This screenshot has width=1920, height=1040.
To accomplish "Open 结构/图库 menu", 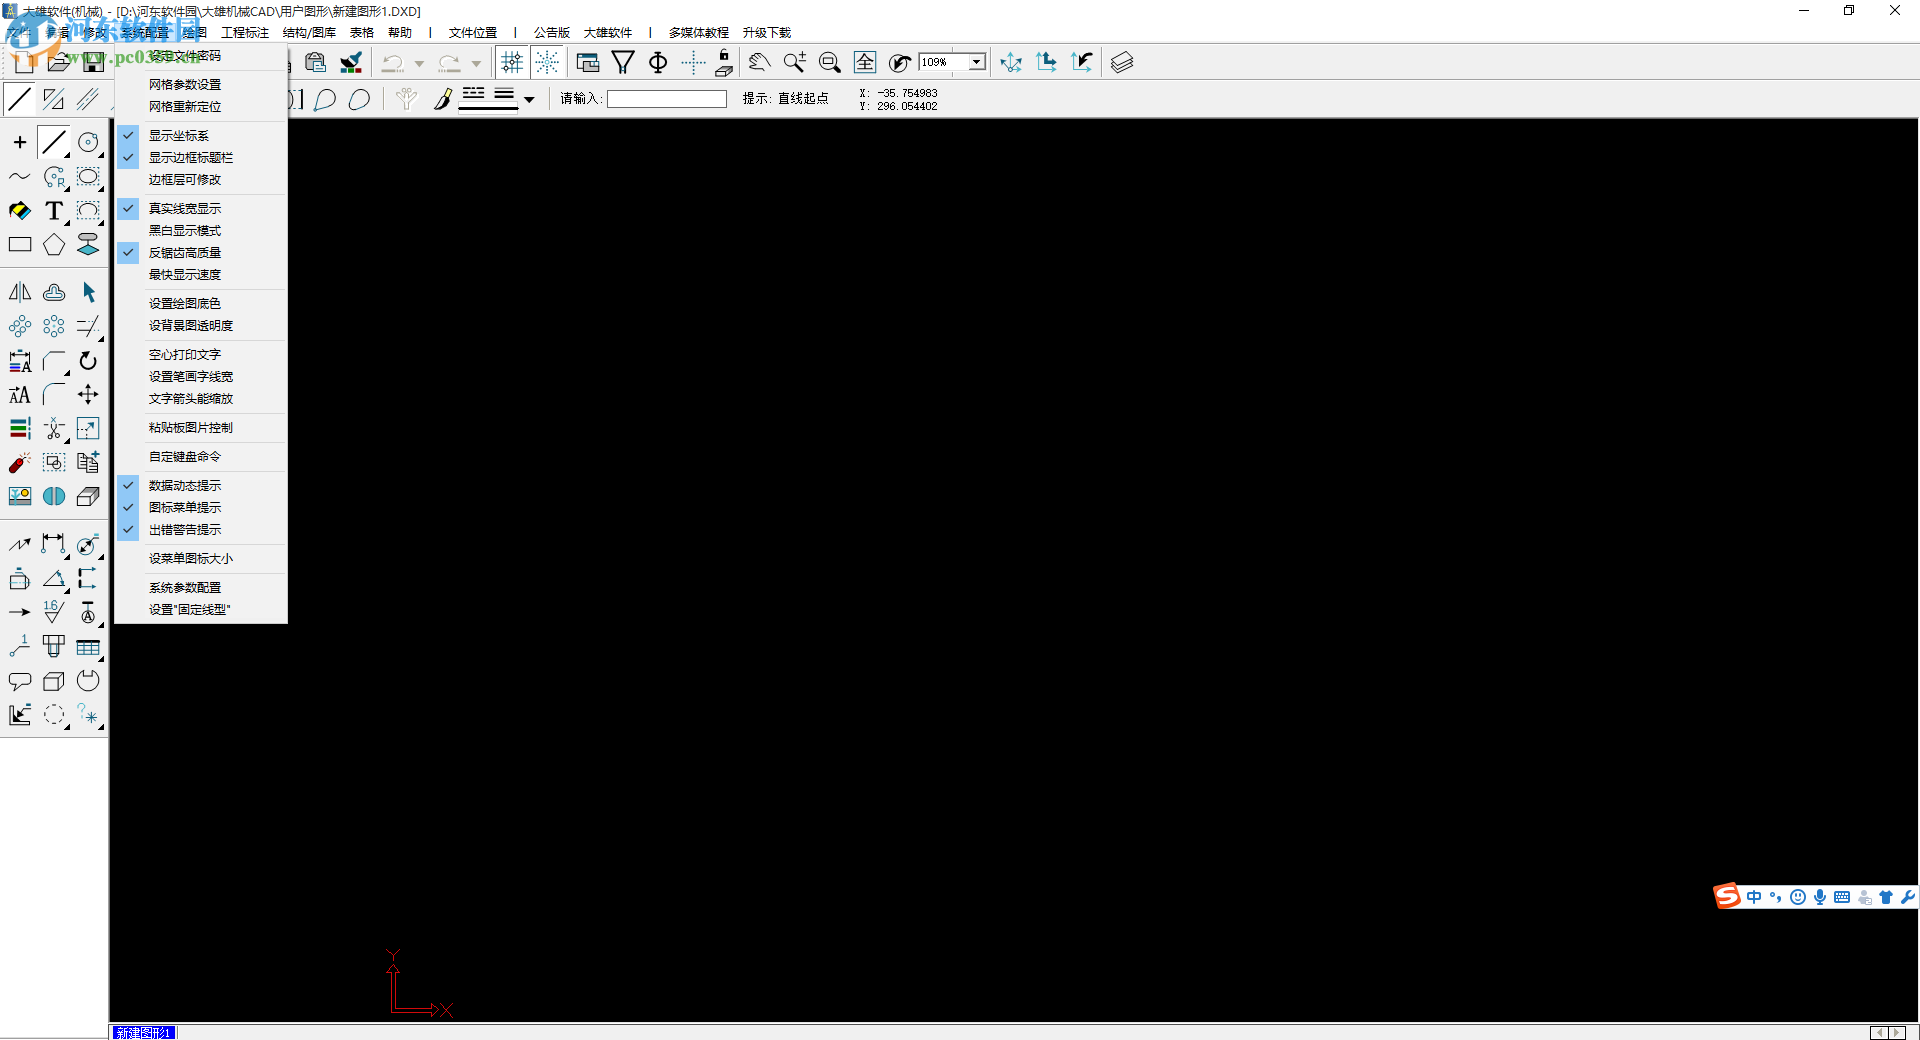I will click(x=309, y=33).
